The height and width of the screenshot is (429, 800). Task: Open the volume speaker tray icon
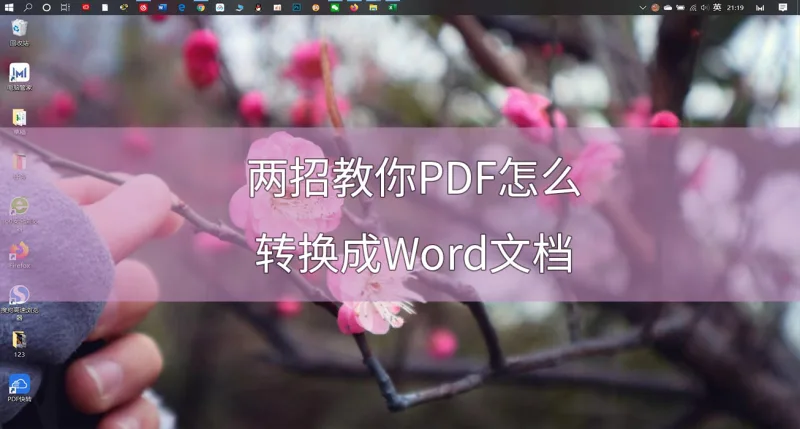pyautogui.click(x=705, y=8)
